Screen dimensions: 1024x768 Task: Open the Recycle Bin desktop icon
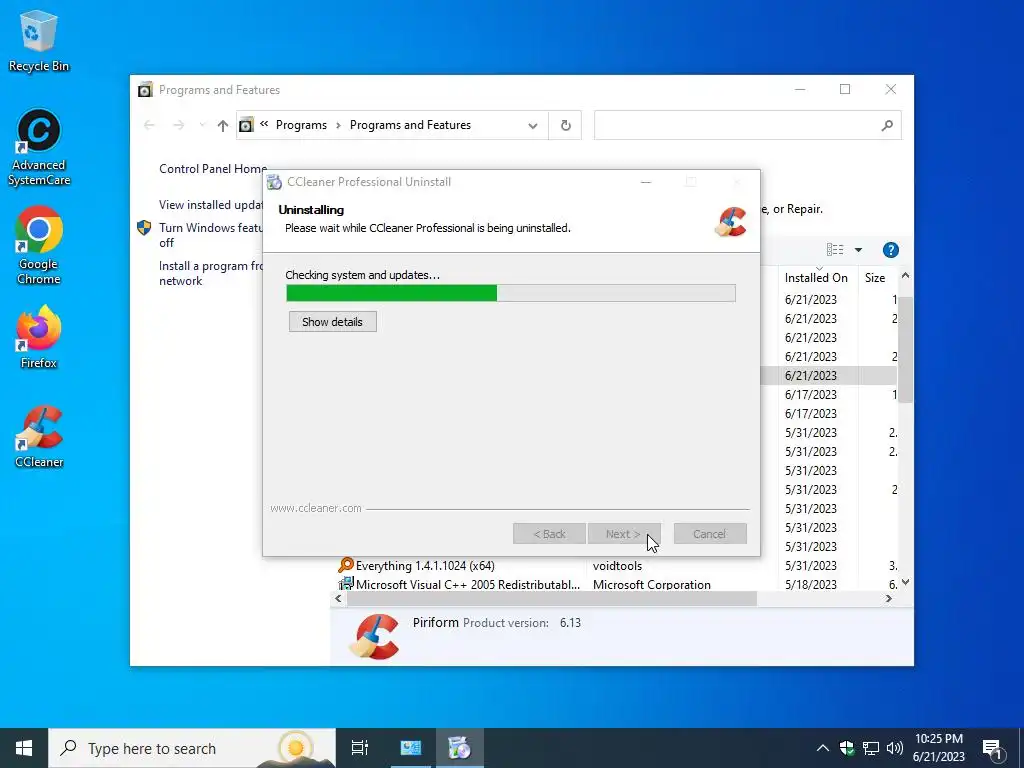tap(39, 40)
